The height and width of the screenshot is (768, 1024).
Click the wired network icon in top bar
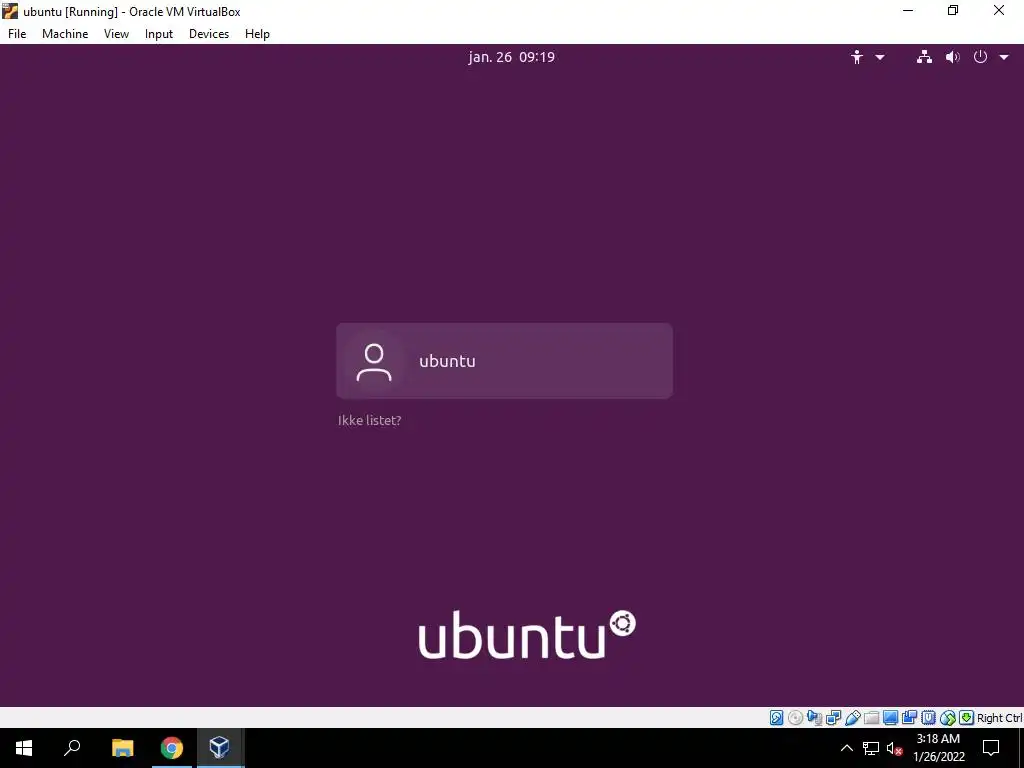pos(924,57)
